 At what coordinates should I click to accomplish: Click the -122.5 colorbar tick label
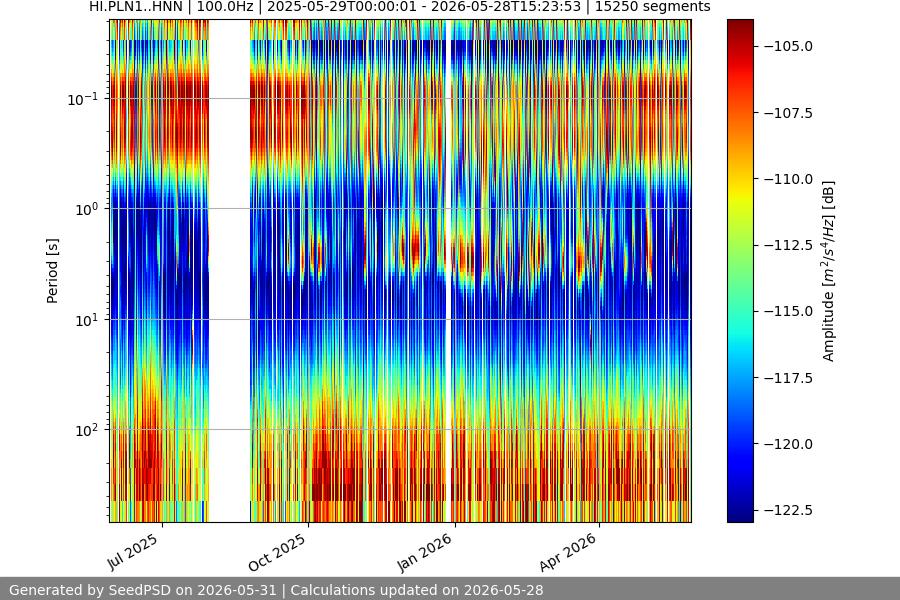[789, 510]
